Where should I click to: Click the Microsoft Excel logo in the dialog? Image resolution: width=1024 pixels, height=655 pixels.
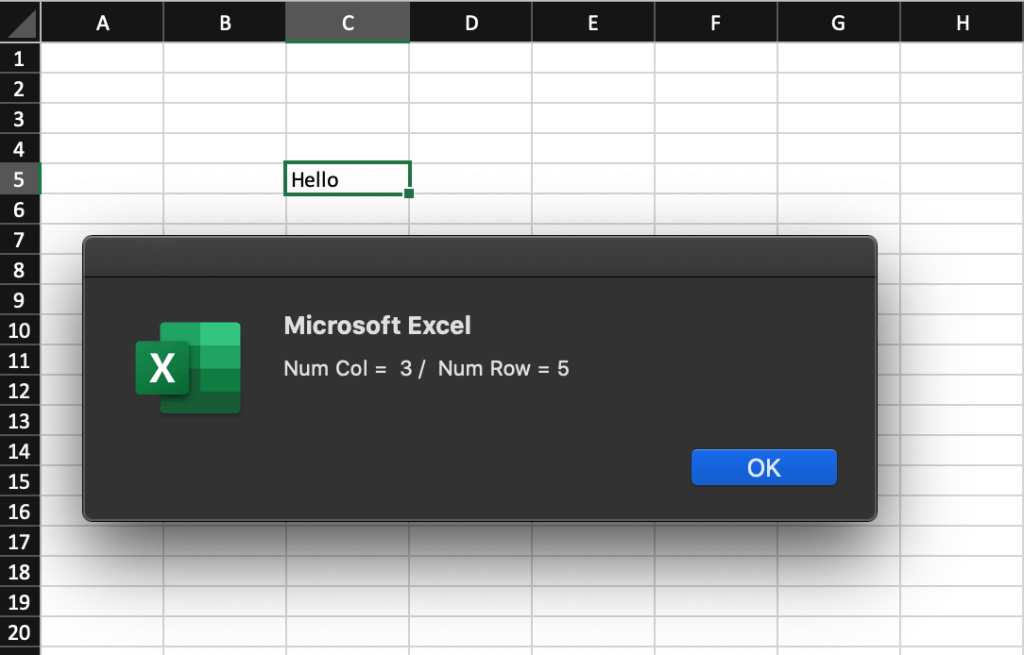[x=187, y=367]
